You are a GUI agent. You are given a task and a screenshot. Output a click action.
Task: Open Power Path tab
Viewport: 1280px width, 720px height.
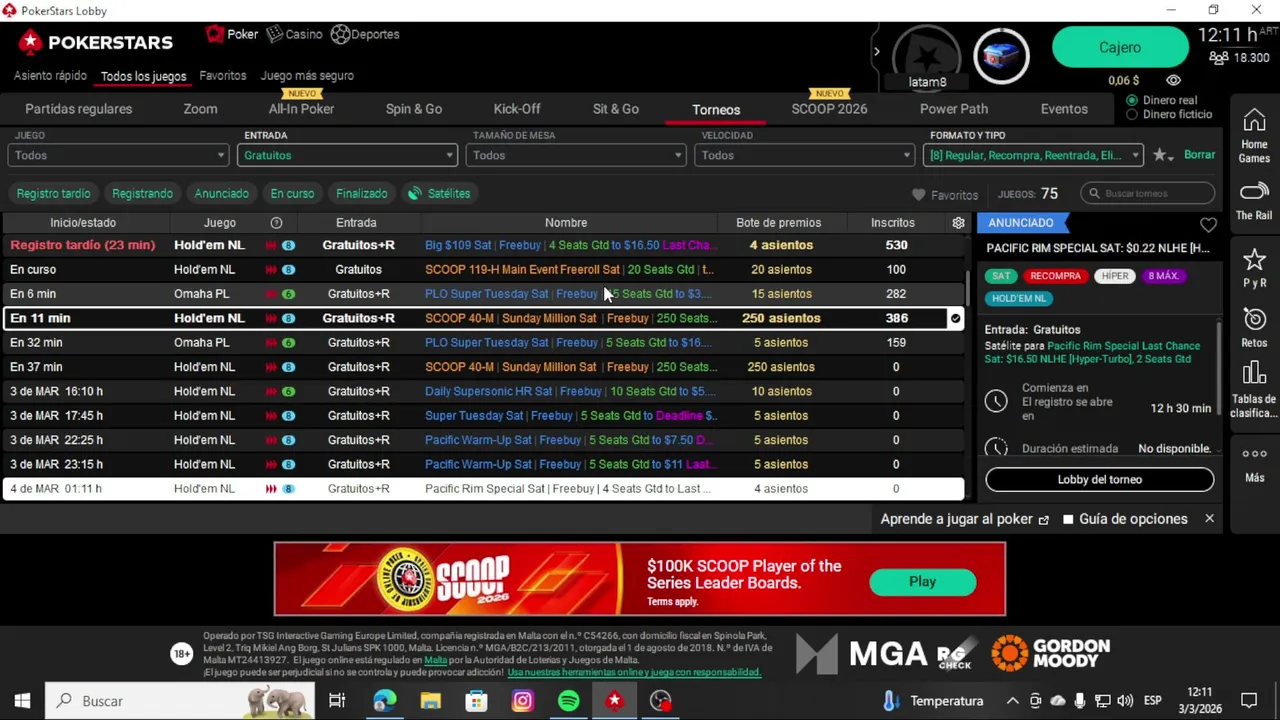point(953,109)
